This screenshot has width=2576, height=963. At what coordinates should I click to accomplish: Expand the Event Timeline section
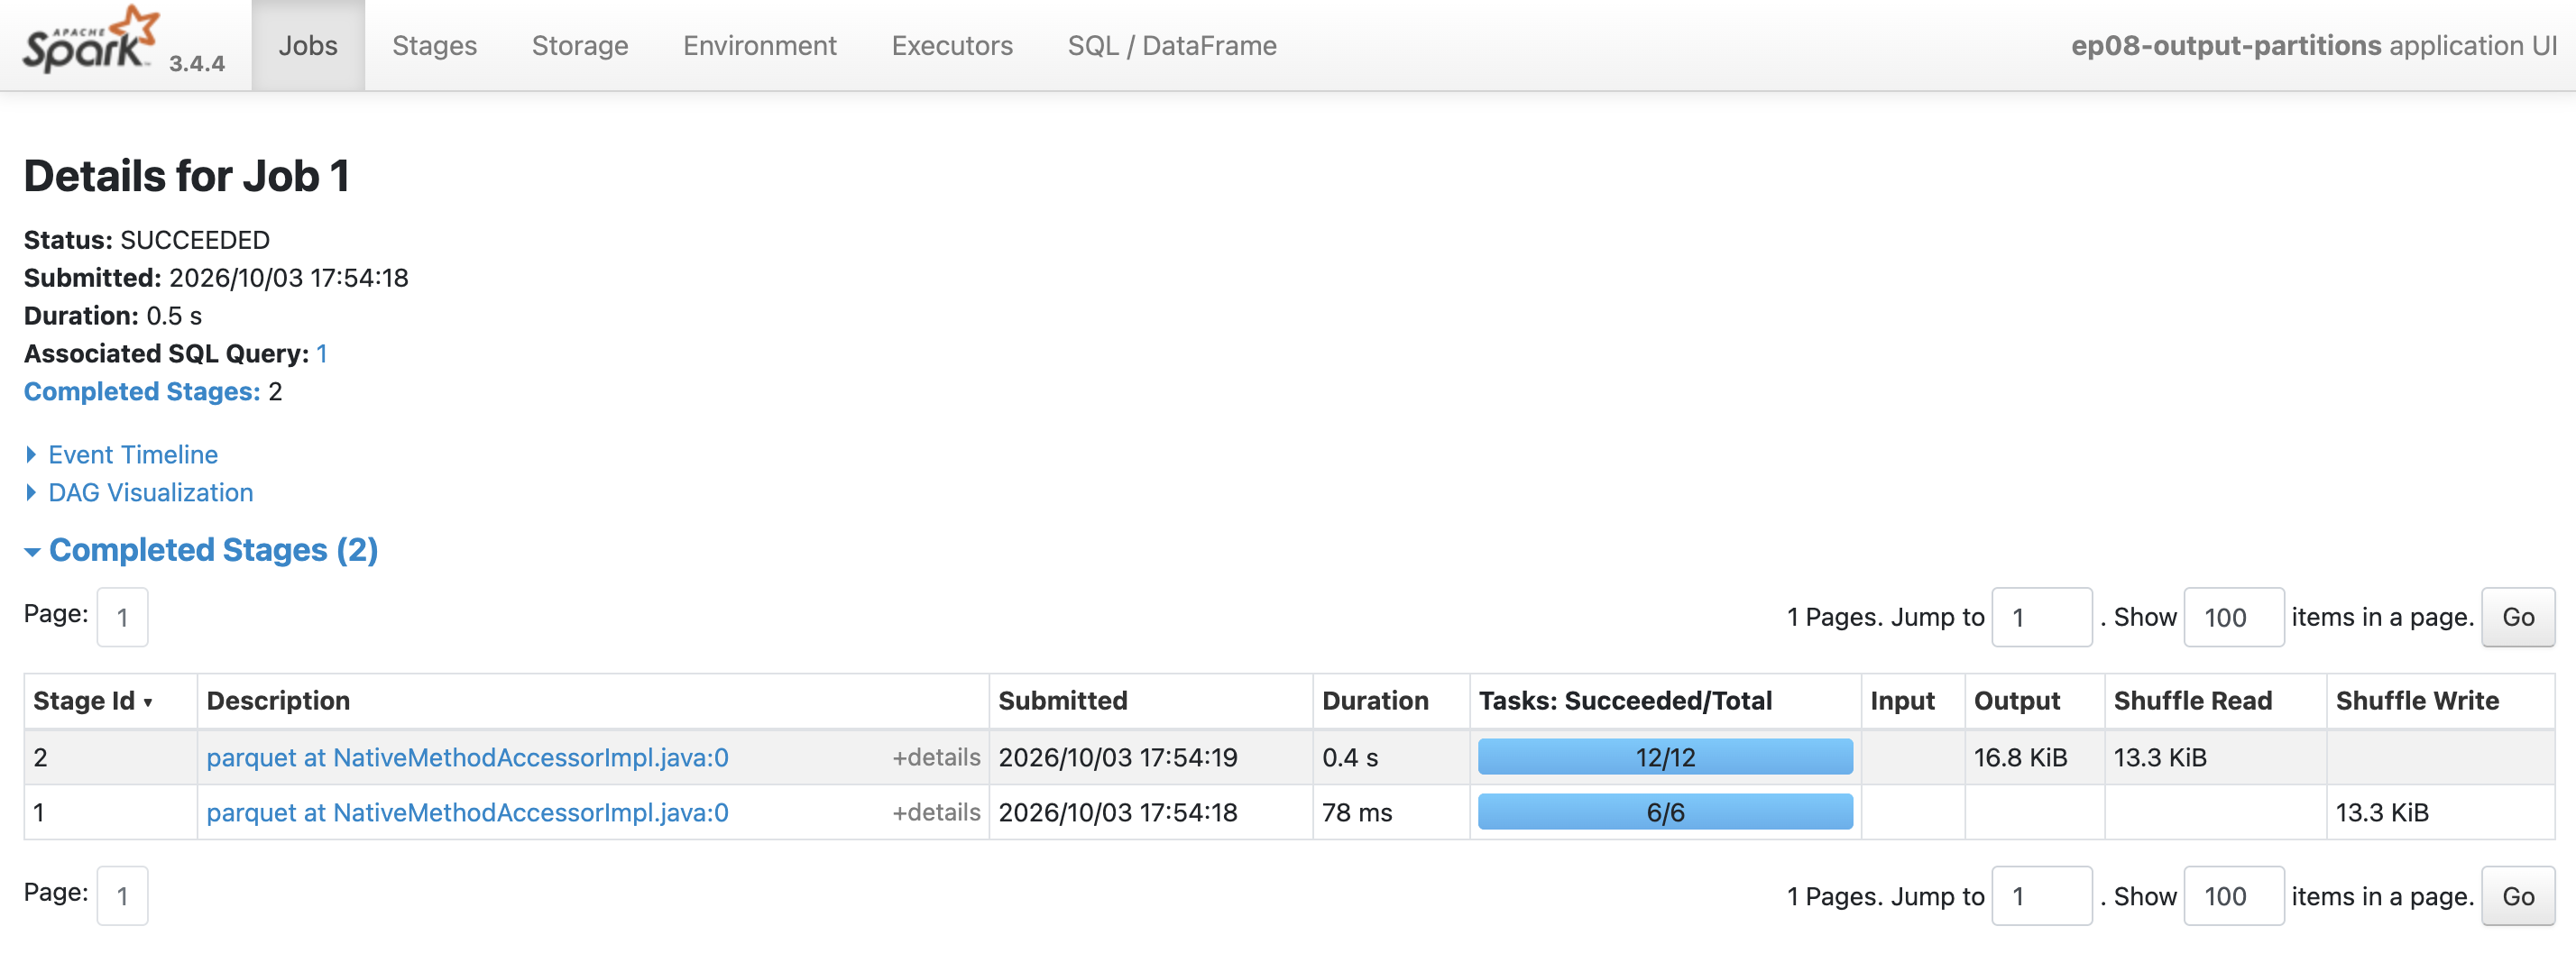tap(132, 455)
